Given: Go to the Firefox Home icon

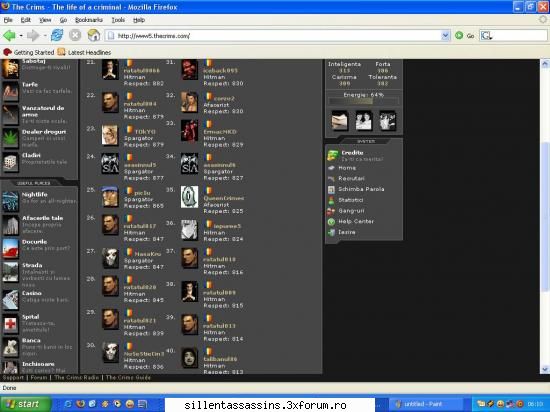Looking at the screenshot, I should click(94, 35).
